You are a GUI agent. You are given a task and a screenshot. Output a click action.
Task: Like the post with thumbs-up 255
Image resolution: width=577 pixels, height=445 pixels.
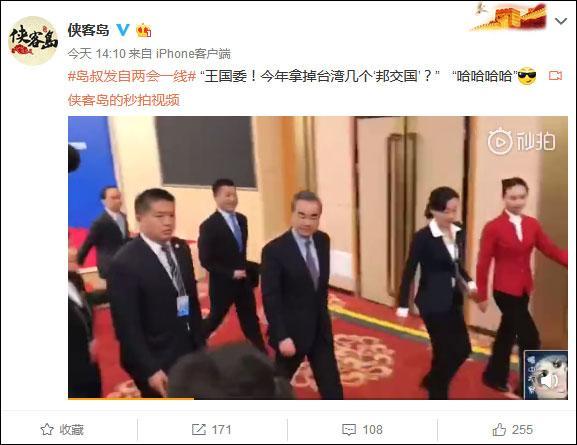point(513,429)
